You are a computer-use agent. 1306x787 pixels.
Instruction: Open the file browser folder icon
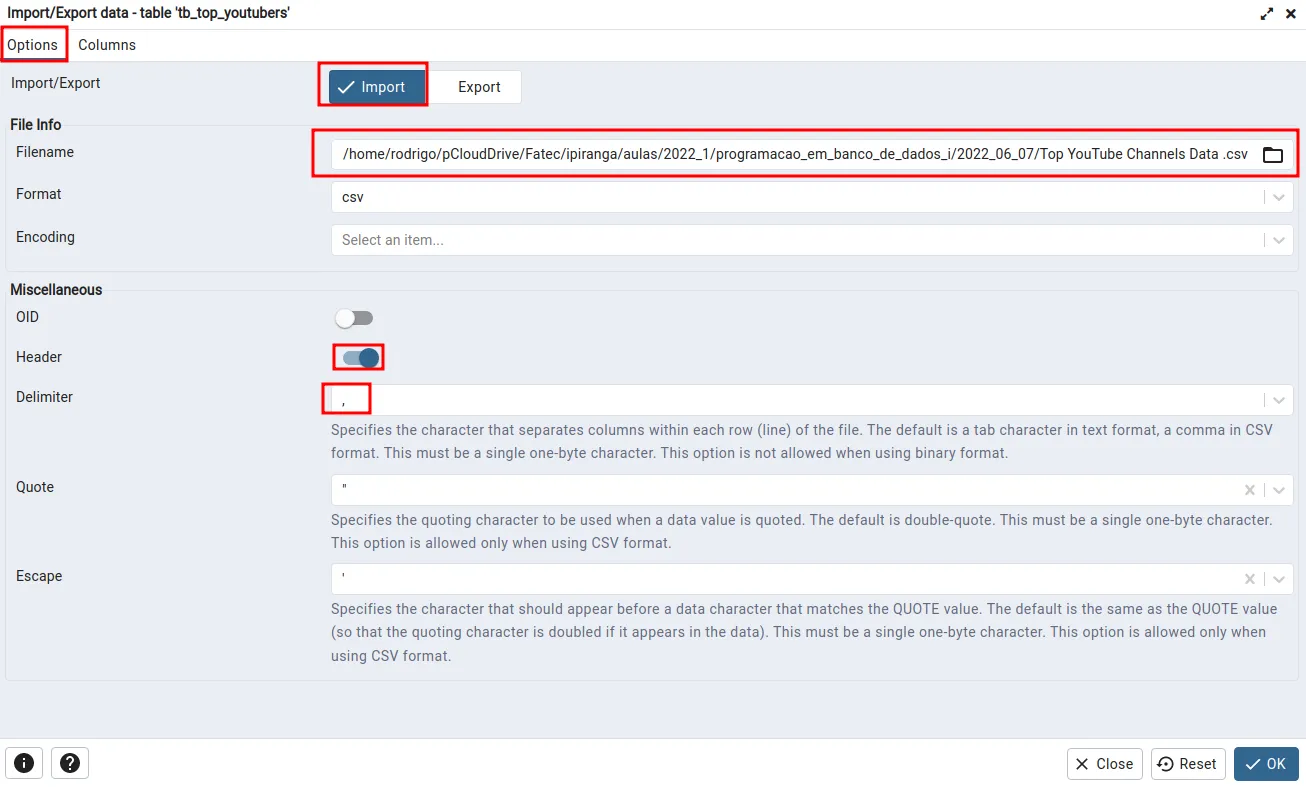click(x=1272, y=155)
